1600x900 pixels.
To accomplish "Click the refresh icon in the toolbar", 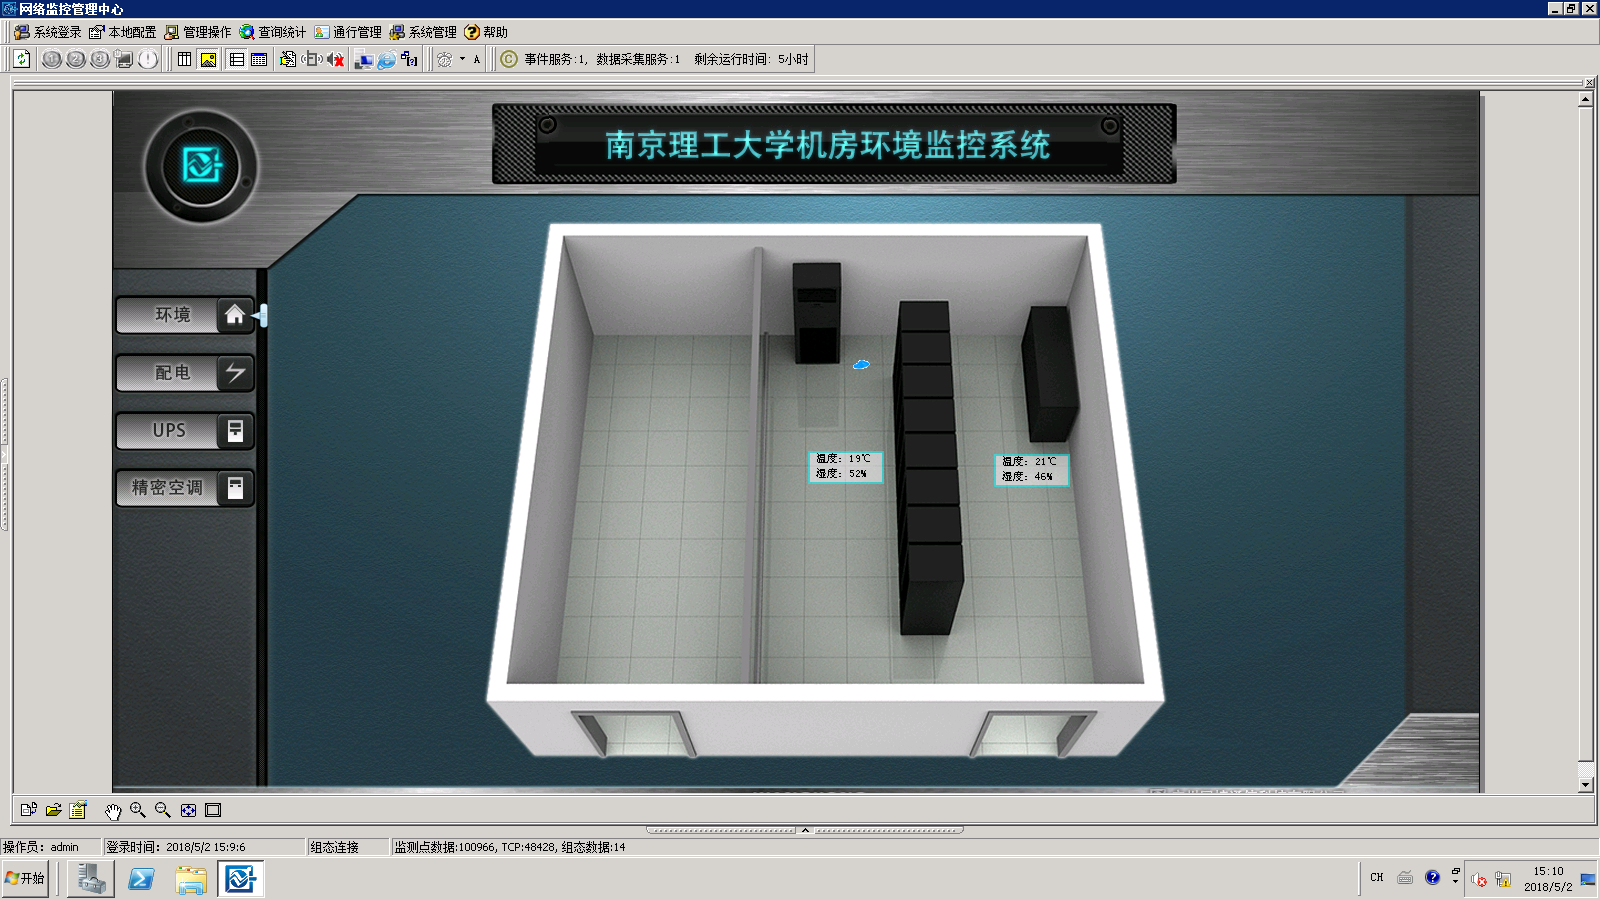I will pos(22,59).
